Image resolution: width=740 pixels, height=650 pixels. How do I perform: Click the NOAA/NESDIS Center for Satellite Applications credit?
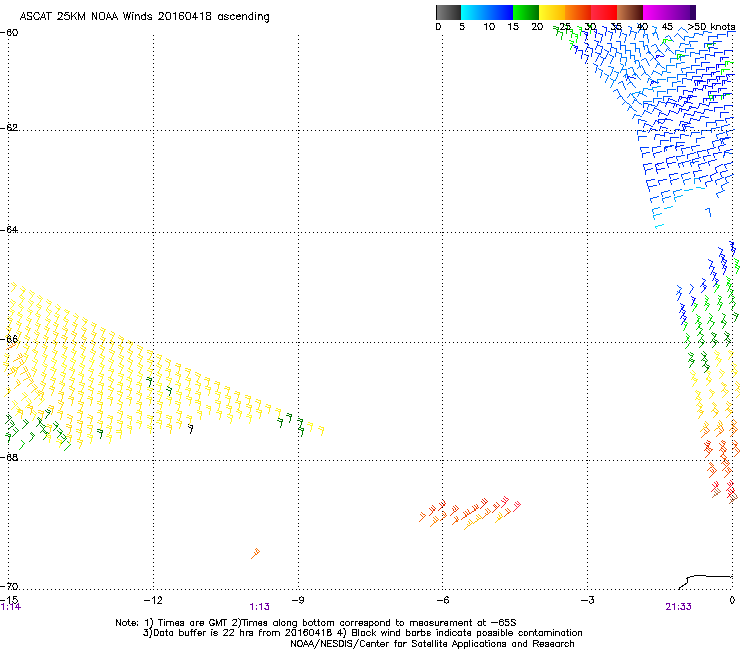pos(432,644)
